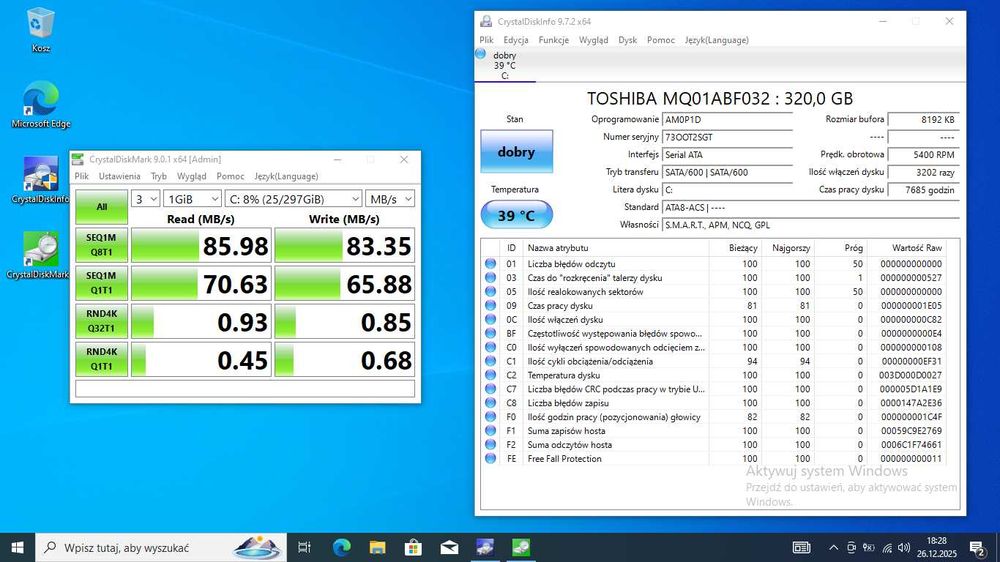Screen dimensions: 1000x562
Task: Open Plik menu in CrystalDiskMark
Action: click(82, 176)
